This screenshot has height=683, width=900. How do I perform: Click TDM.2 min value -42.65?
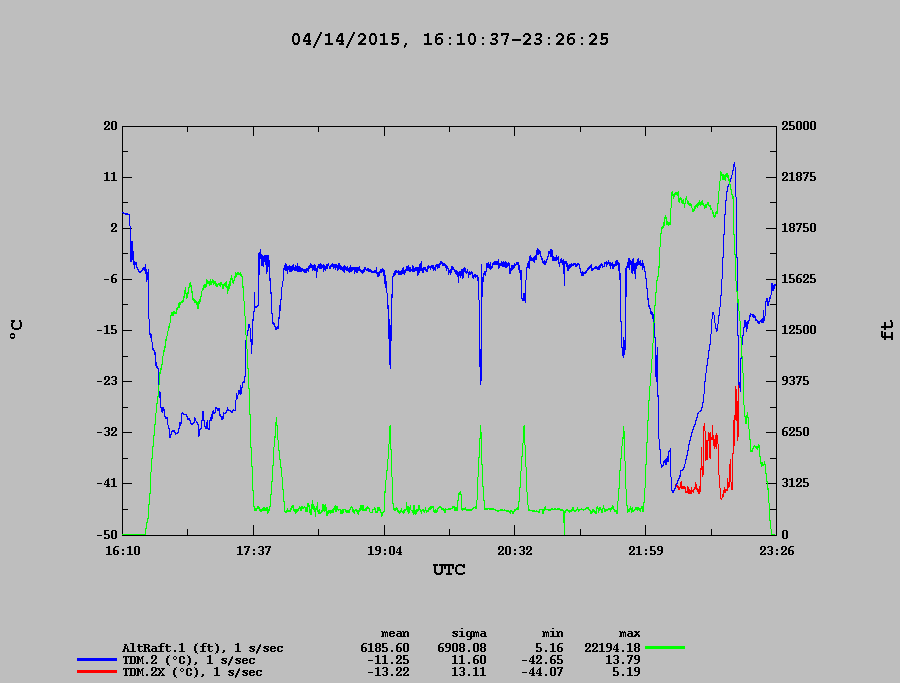tap(542, 660)
